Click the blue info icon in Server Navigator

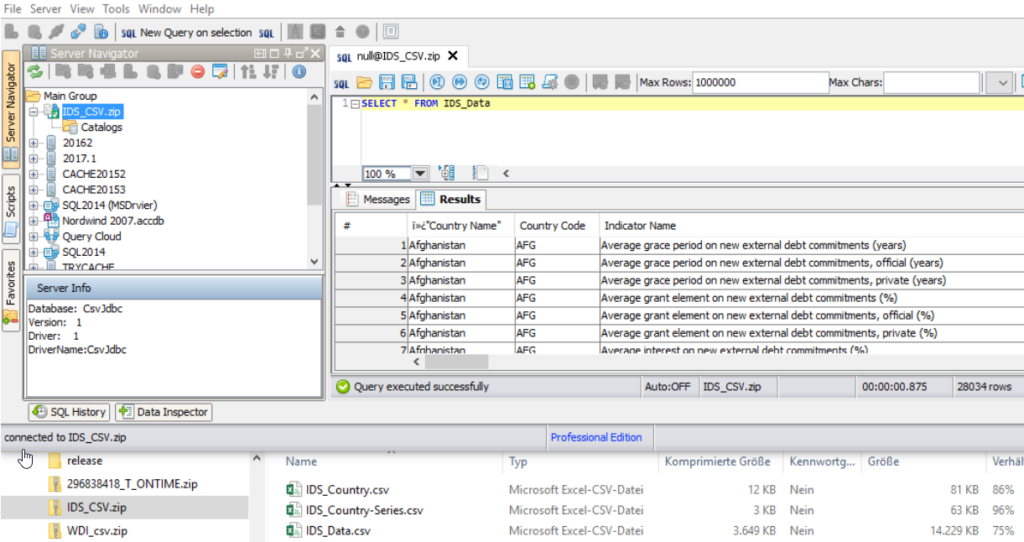pos(299,72)
